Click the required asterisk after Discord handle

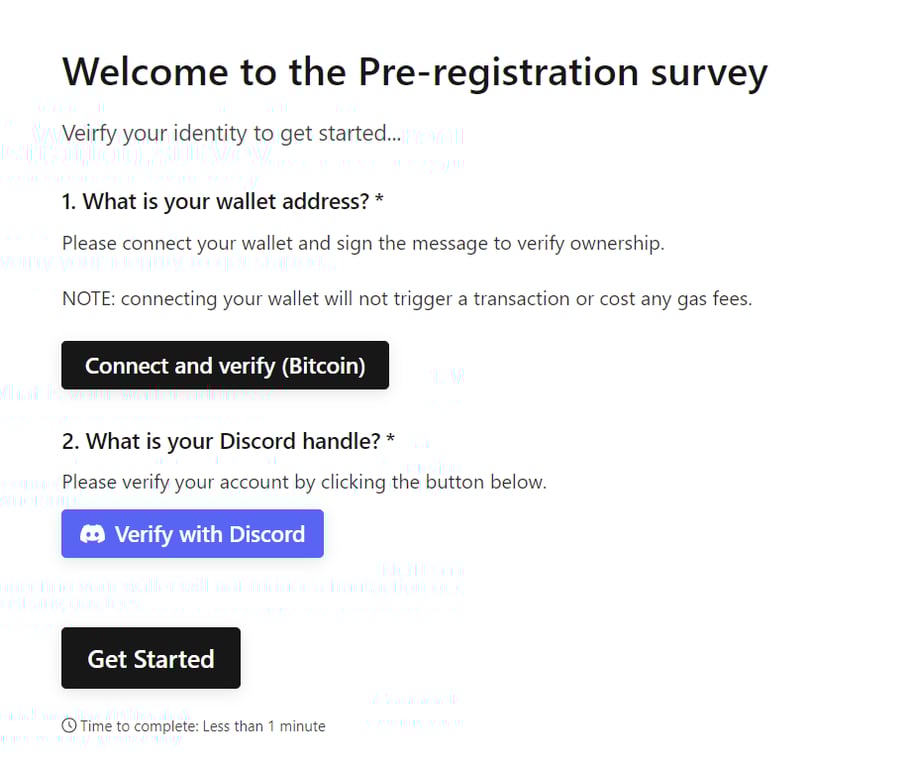pos(391,441)
